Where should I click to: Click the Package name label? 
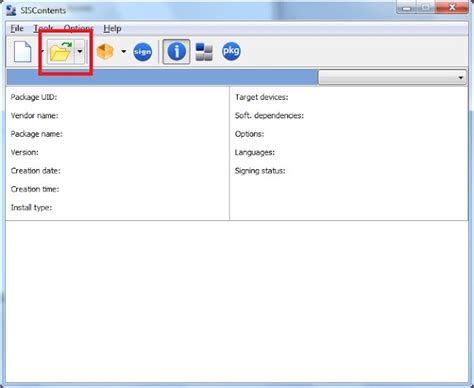pos(36,134)
